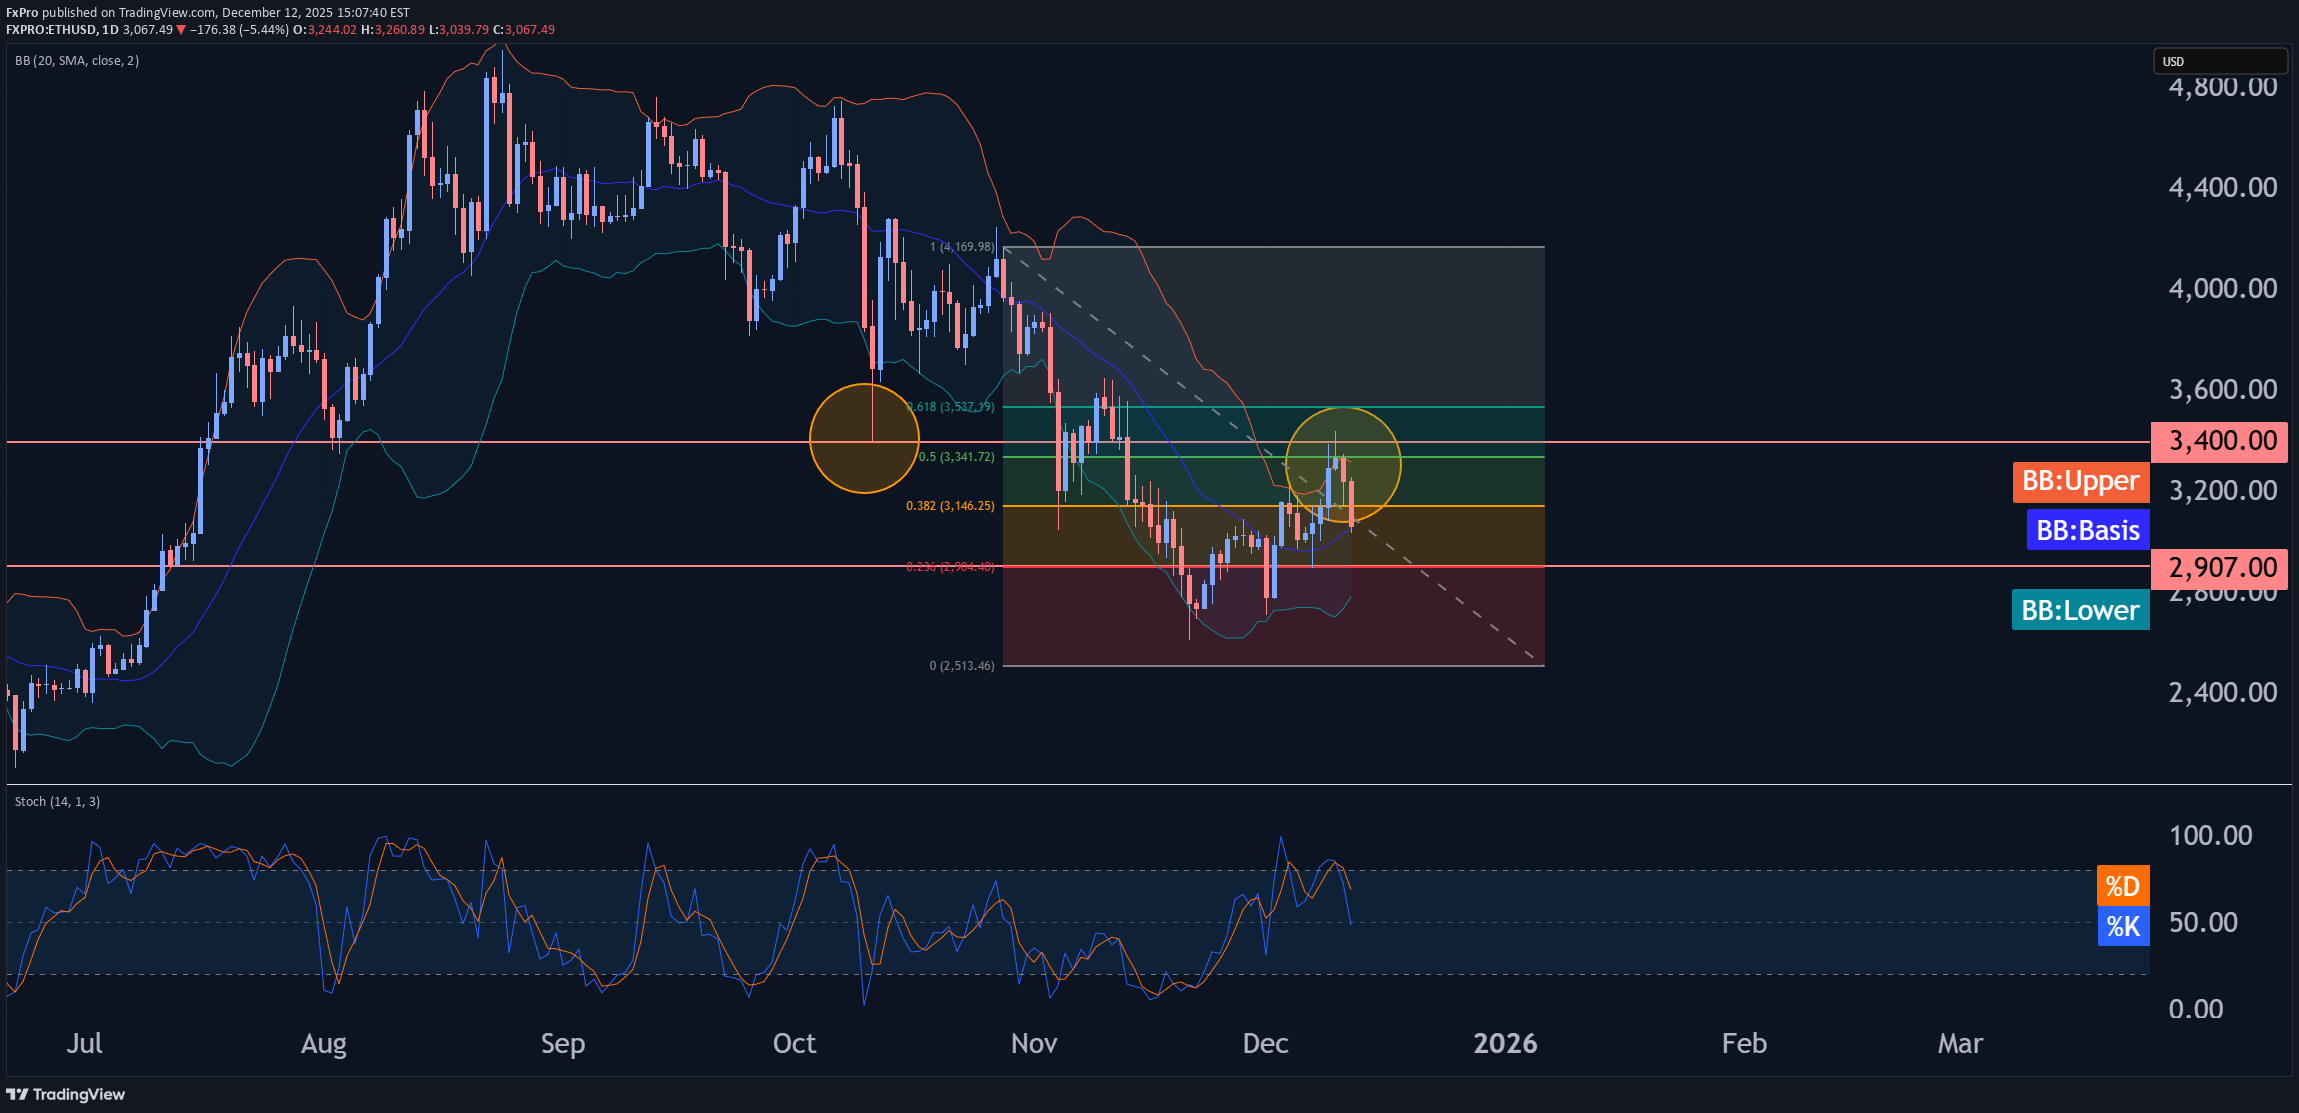
Task: Click the FXPRO:ETHUSD symbol title
Action: [51, 30]
